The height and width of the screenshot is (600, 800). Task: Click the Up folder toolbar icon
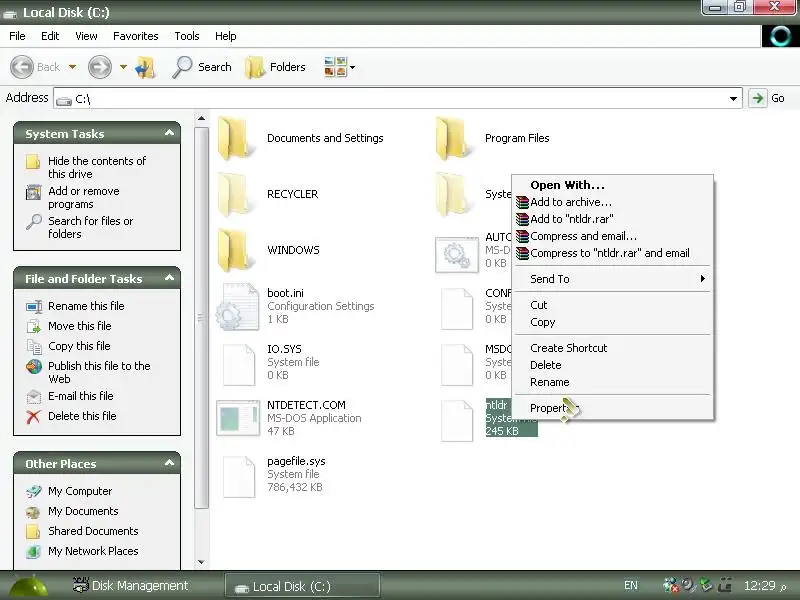[x=145, y=67]
